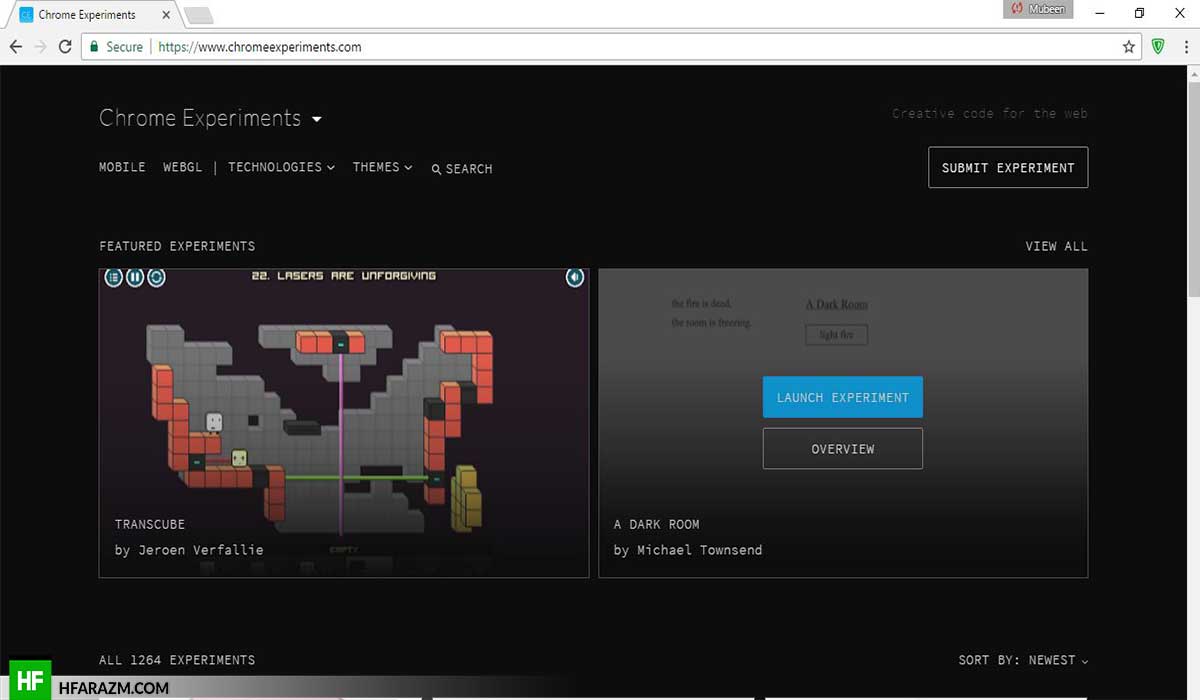Click 'by Jeroen Verfallie' author text
The height and width of the screenshot is (700, 1200).
pyautogui.click(x=189, y=550)
